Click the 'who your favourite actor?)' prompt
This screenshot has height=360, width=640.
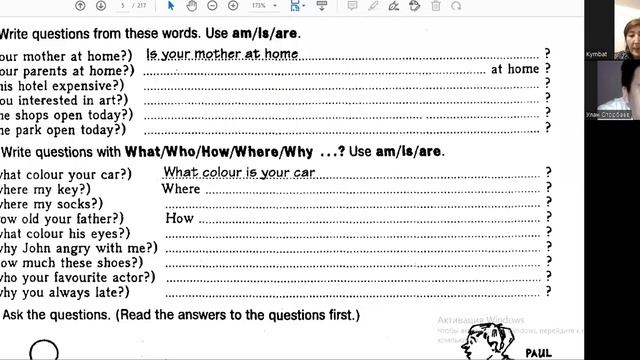pyautogui.click(x=78, y=278)
